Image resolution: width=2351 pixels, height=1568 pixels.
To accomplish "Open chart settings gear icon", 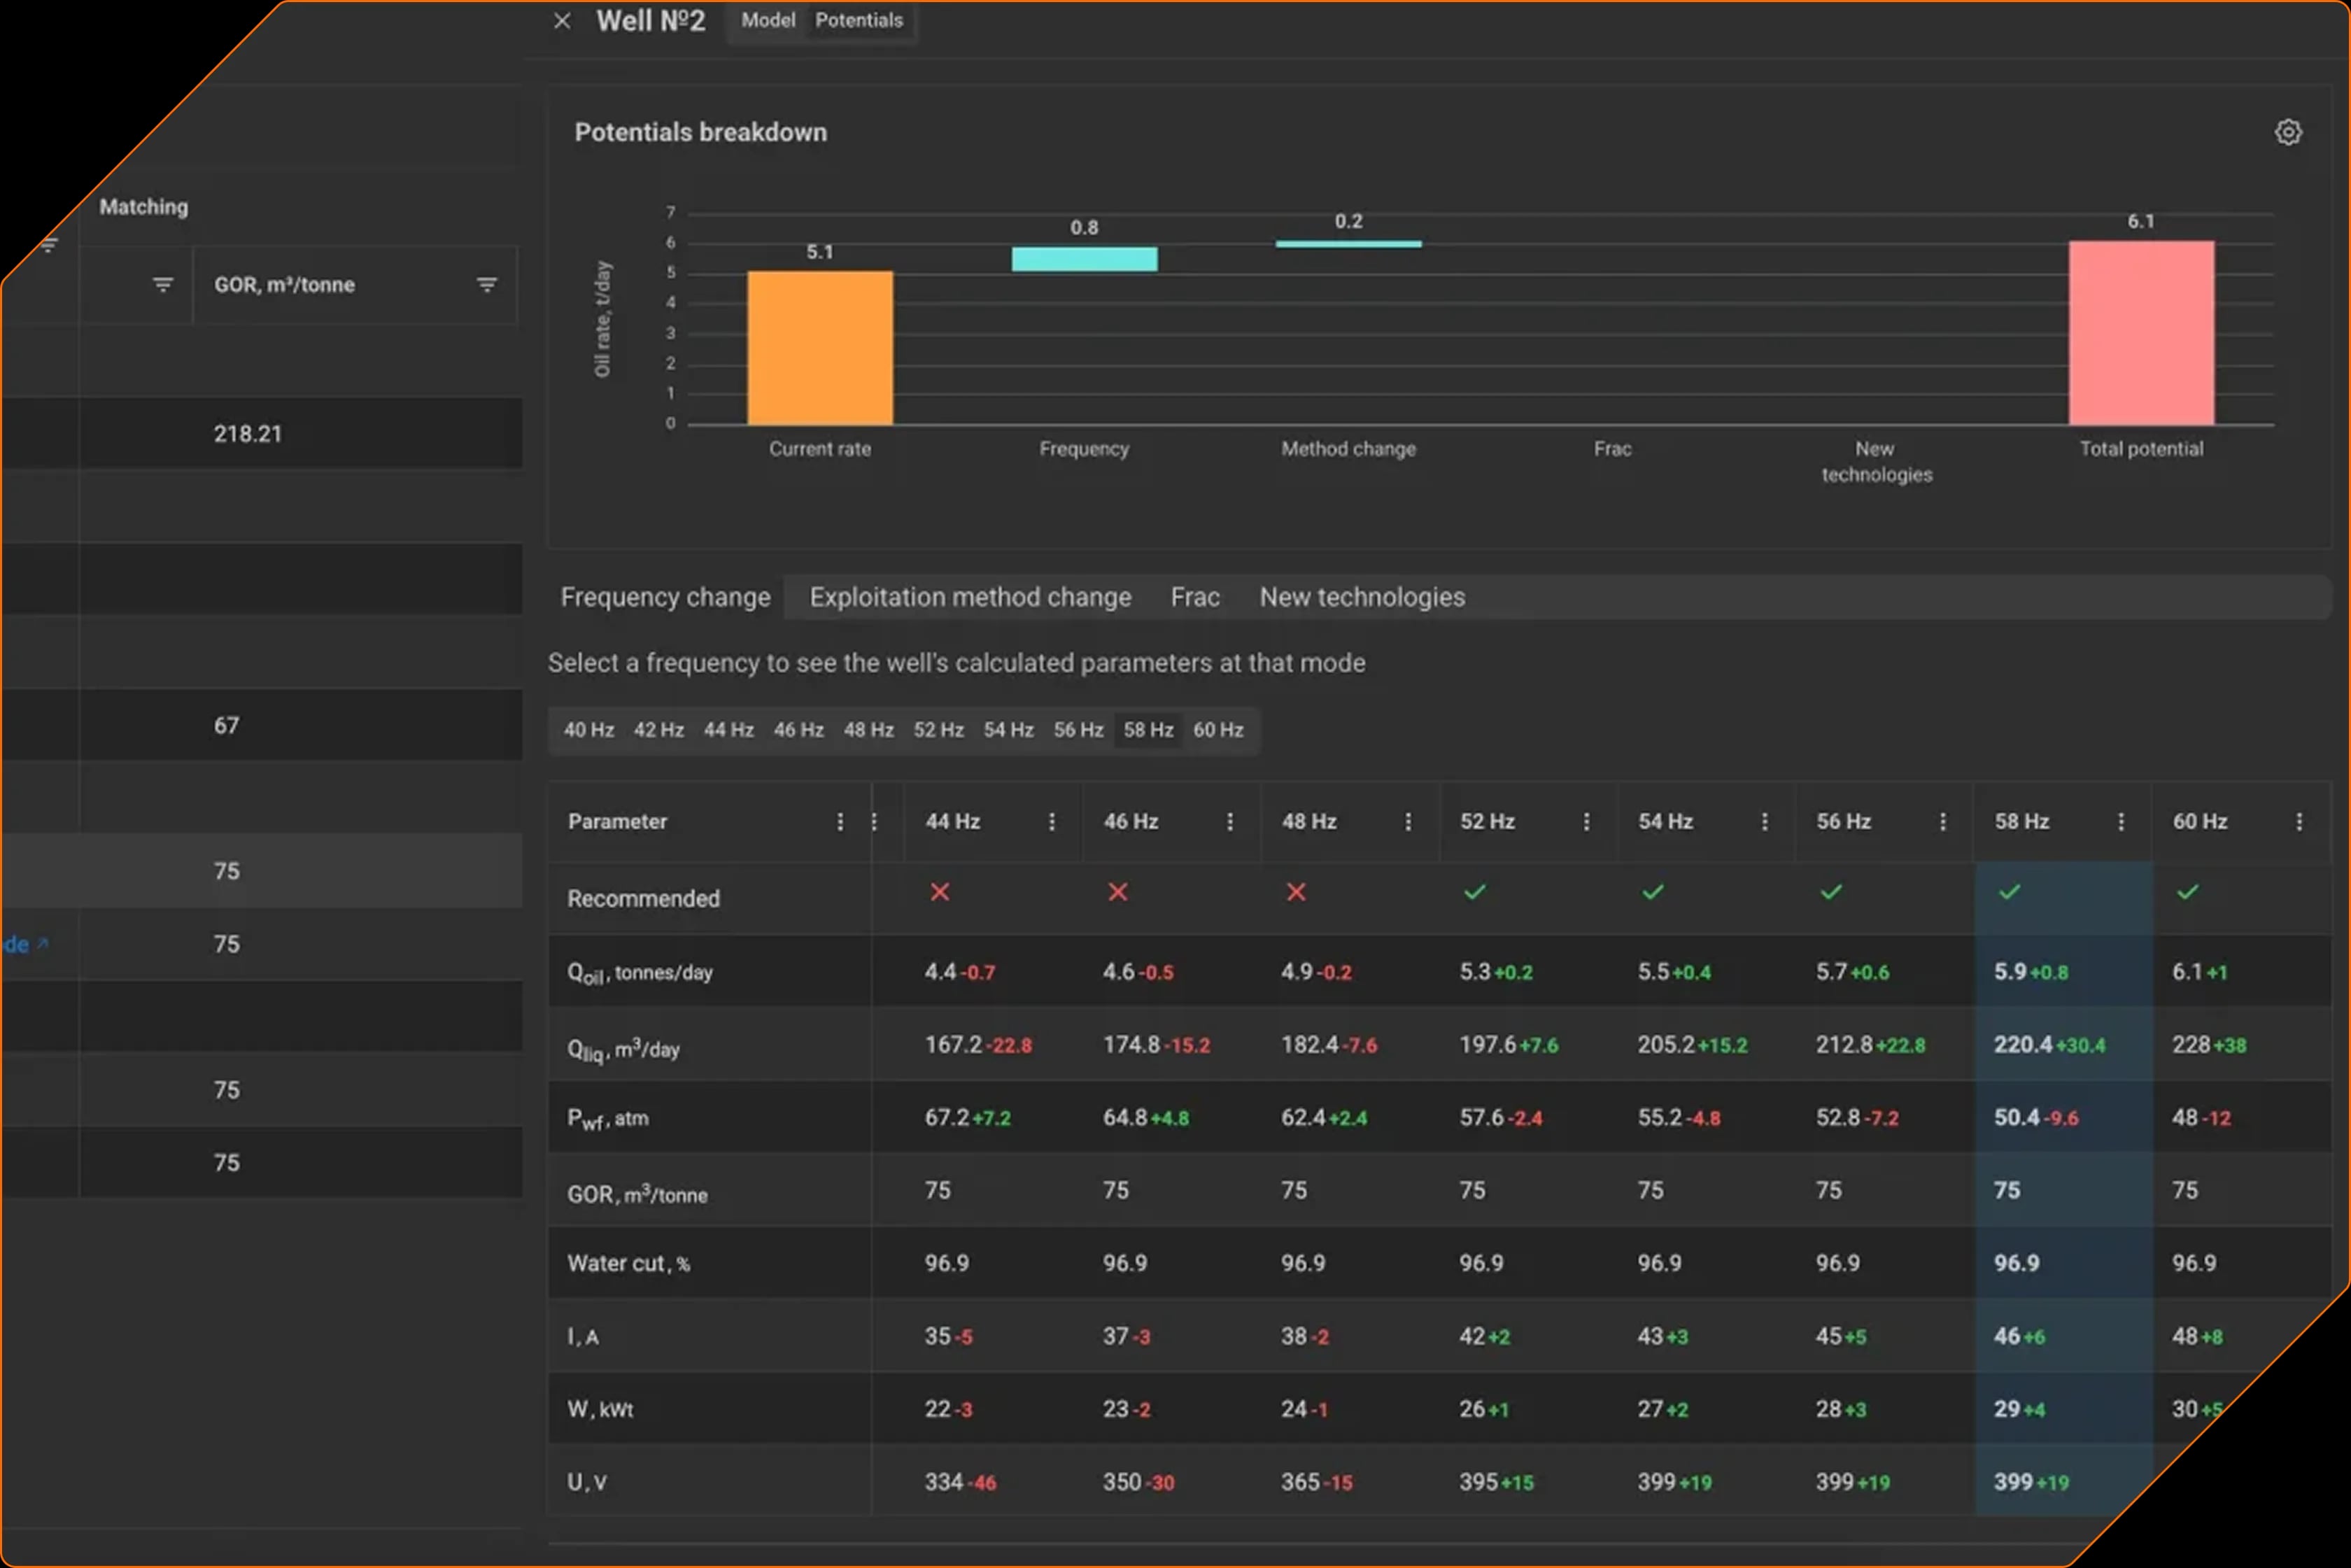I will 2288,132.
